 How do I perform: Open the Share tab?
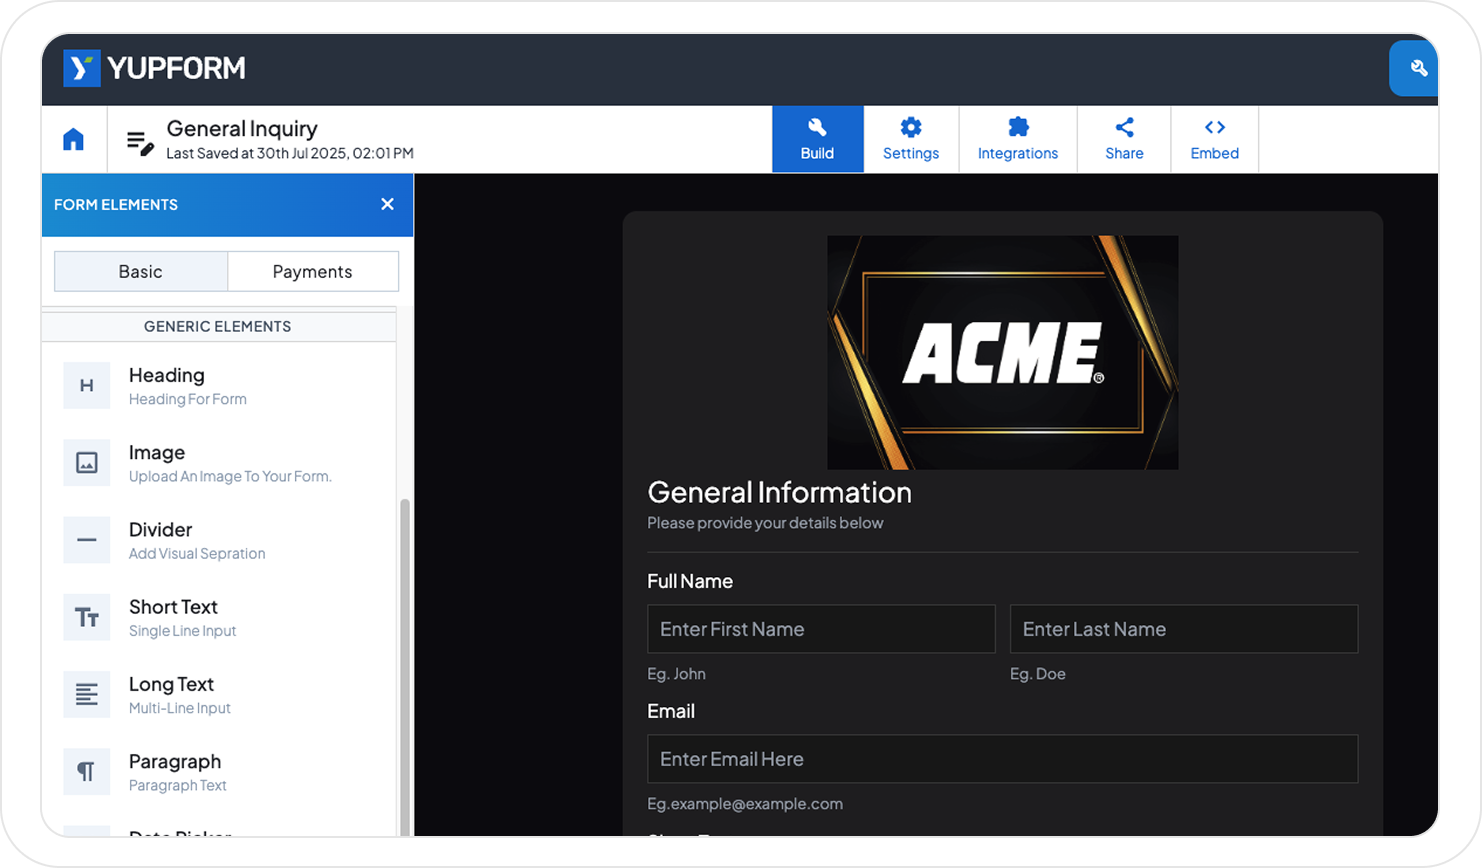1124,139
